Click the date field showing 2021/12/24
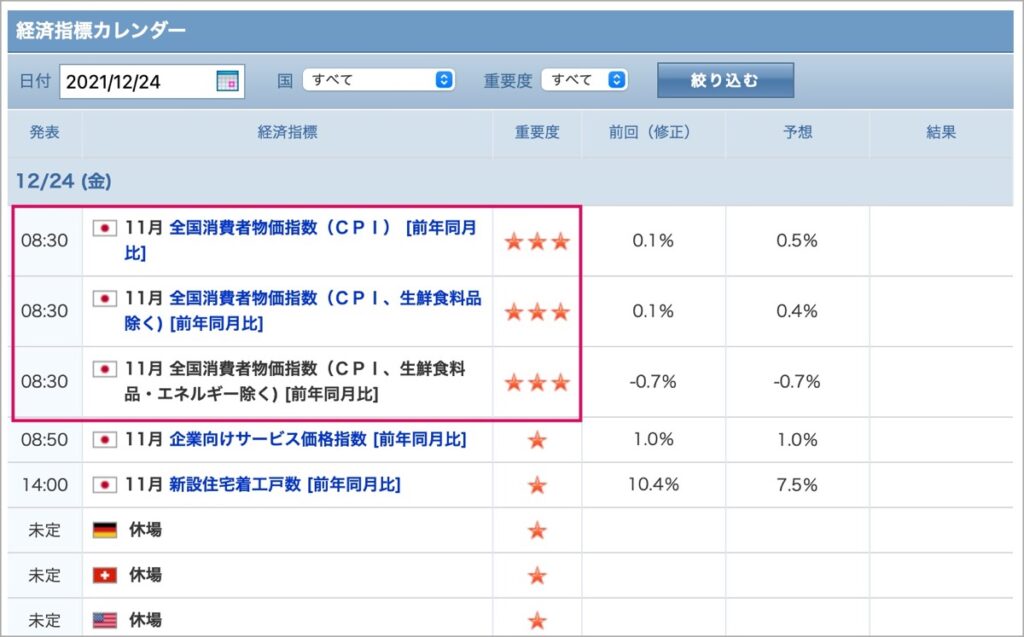 click(152, 82)
